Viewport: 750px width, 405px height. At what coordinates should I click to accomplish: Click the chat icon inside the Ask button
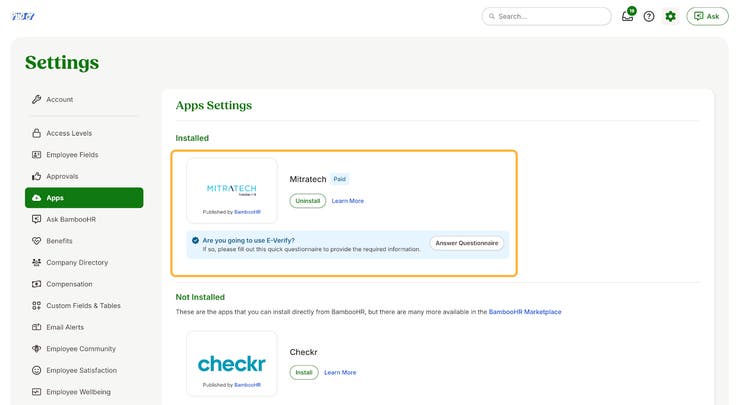point(699,16)
